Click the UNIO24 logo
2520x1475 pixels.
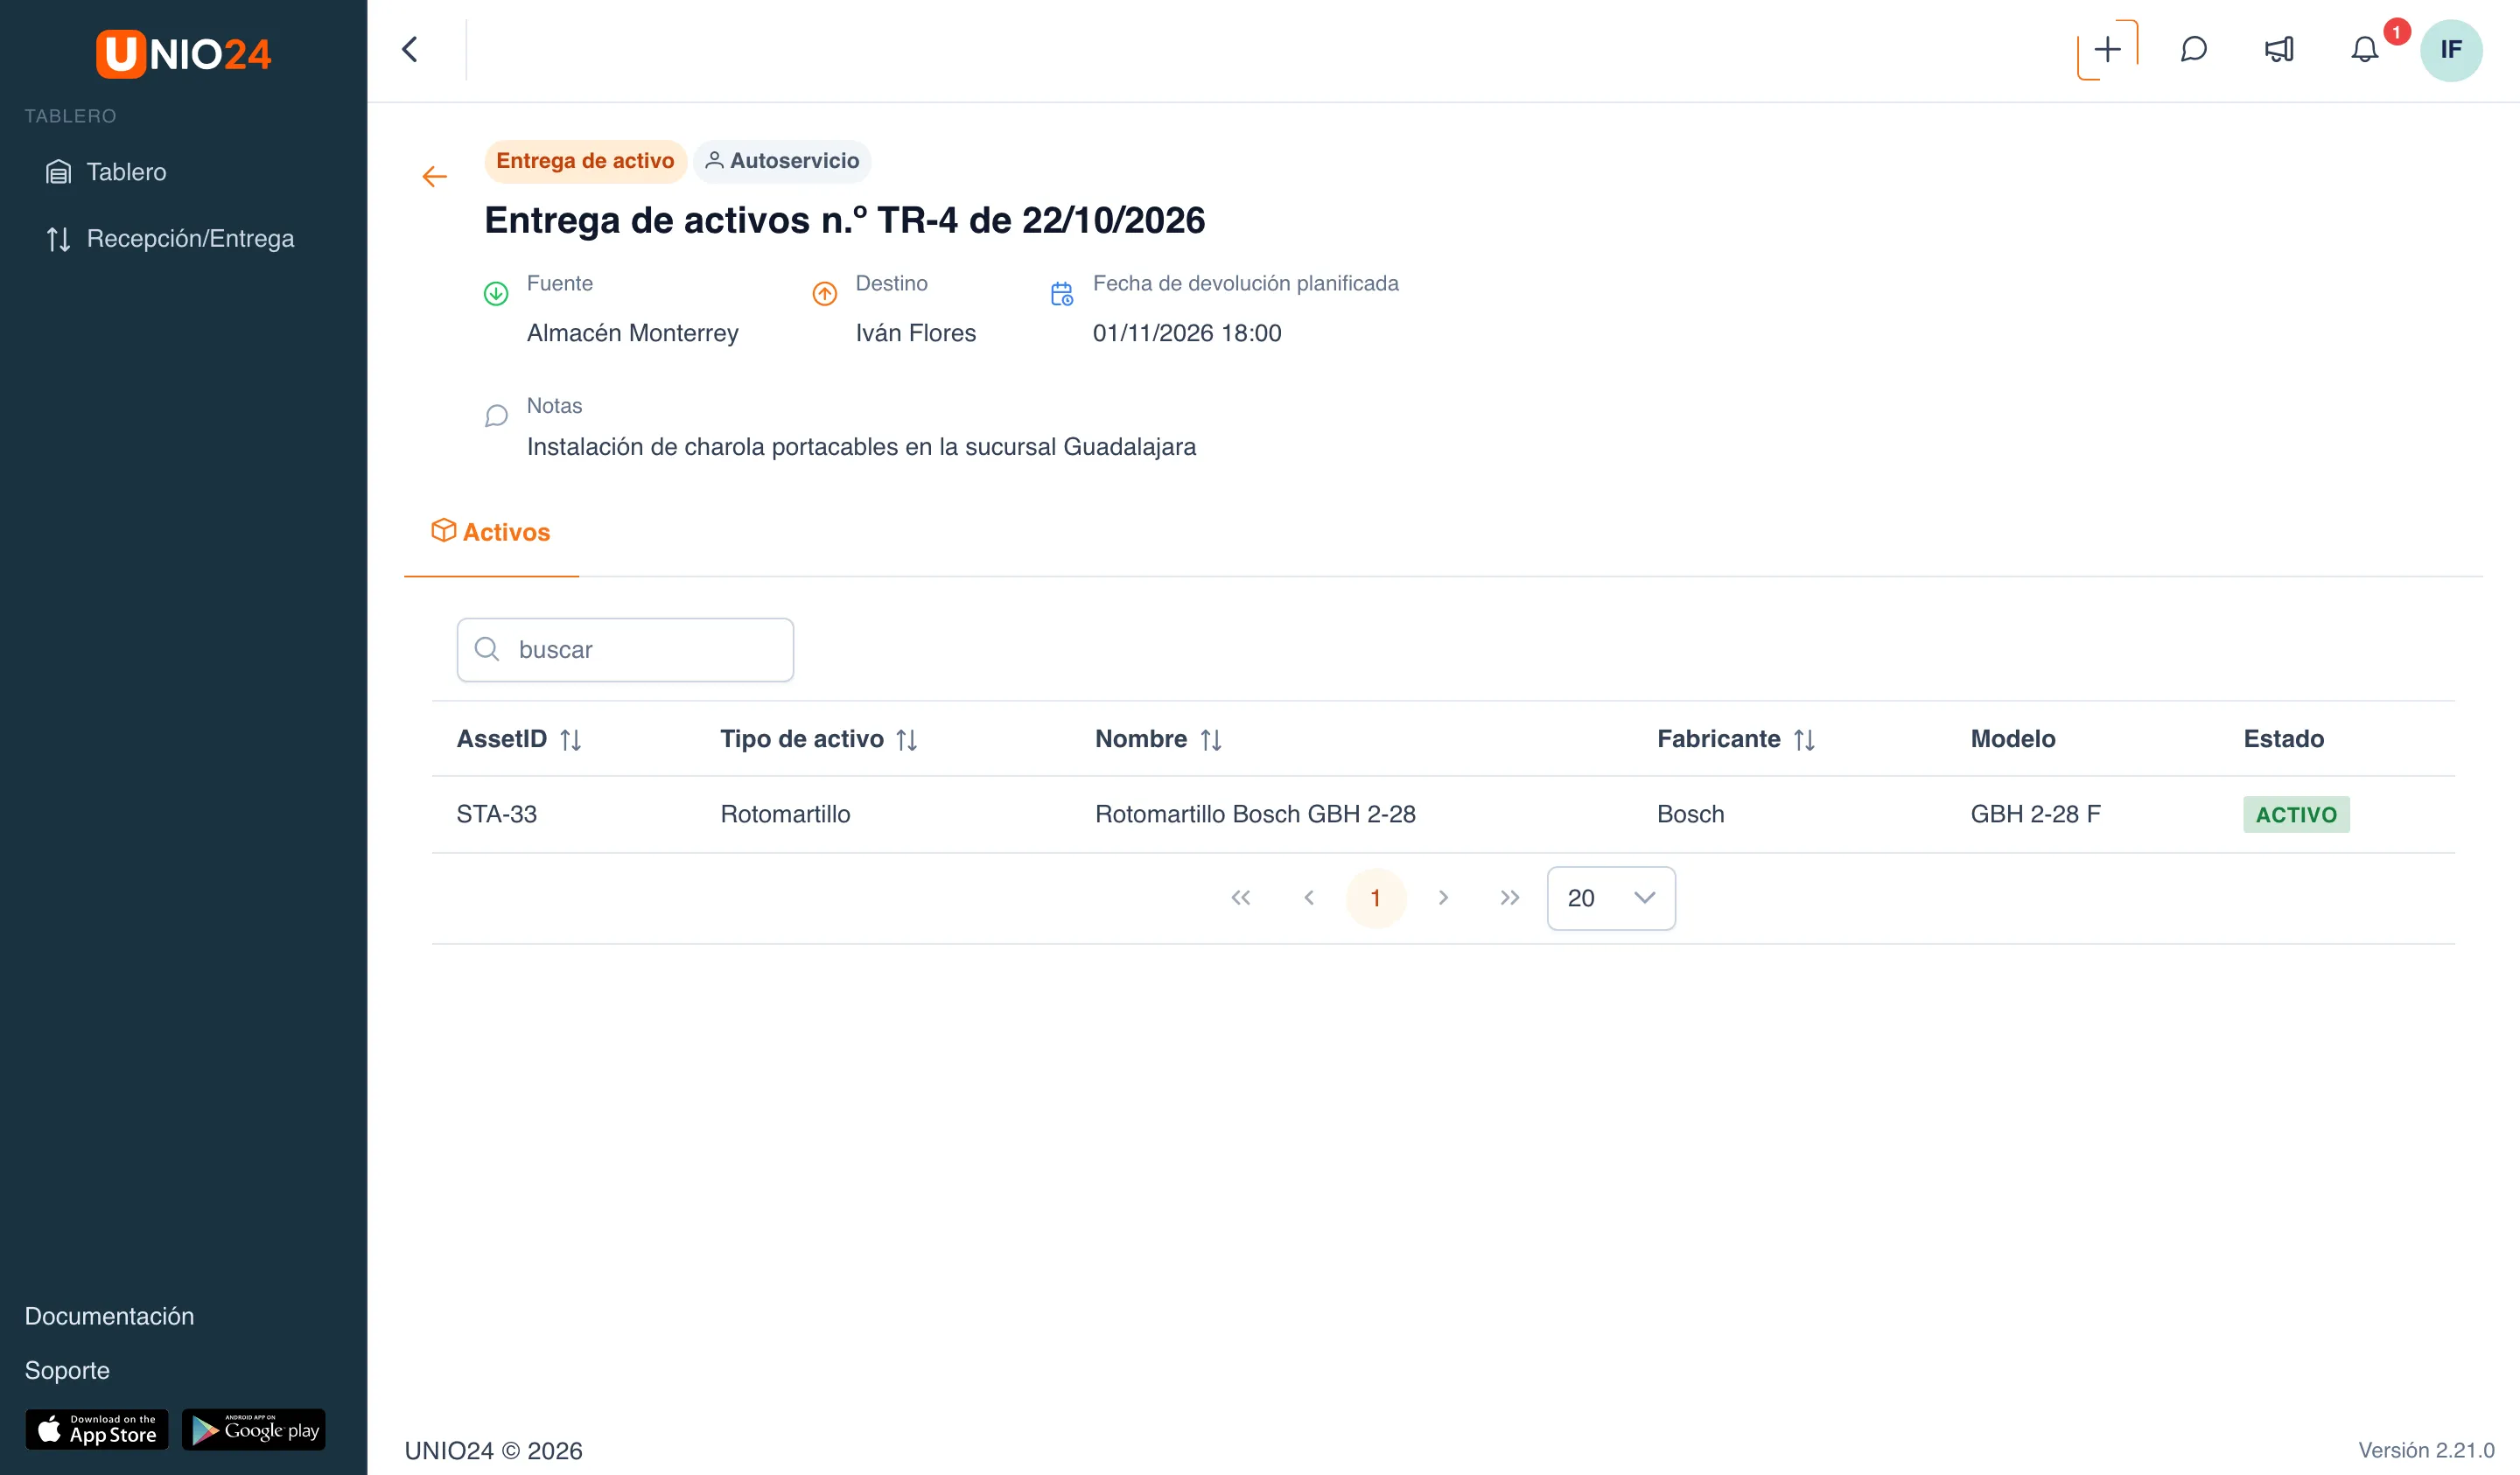(x=183, y=53)
